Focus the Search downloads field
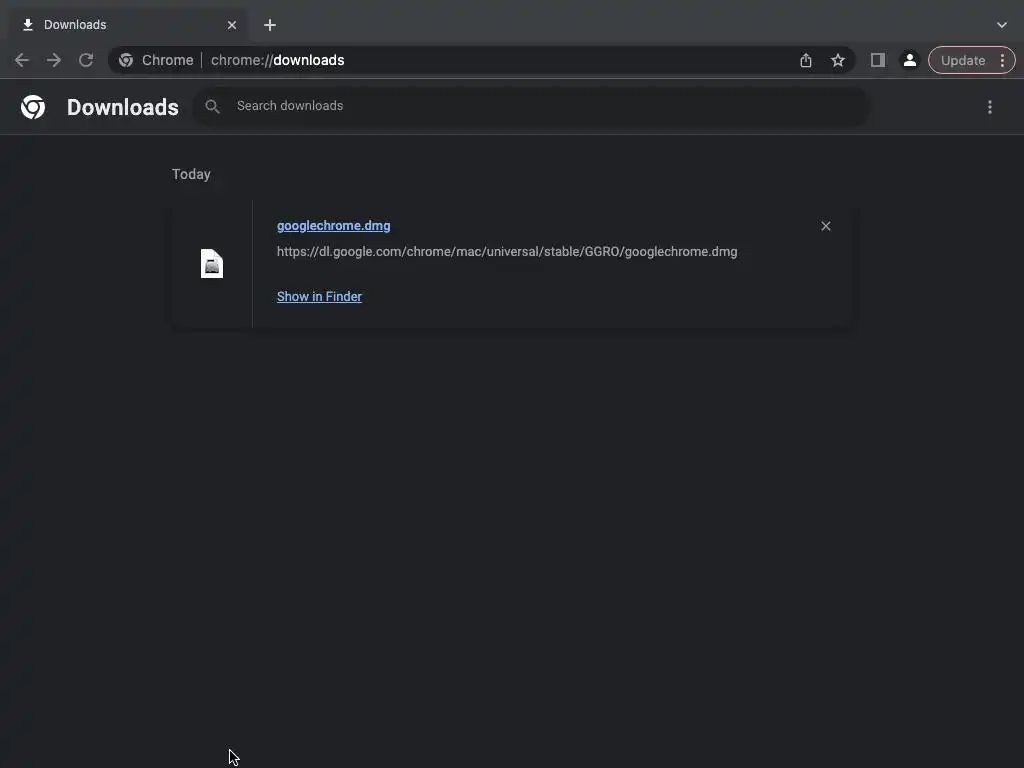This screenshot has height=768, width=1024. click(x=532, y=106)
